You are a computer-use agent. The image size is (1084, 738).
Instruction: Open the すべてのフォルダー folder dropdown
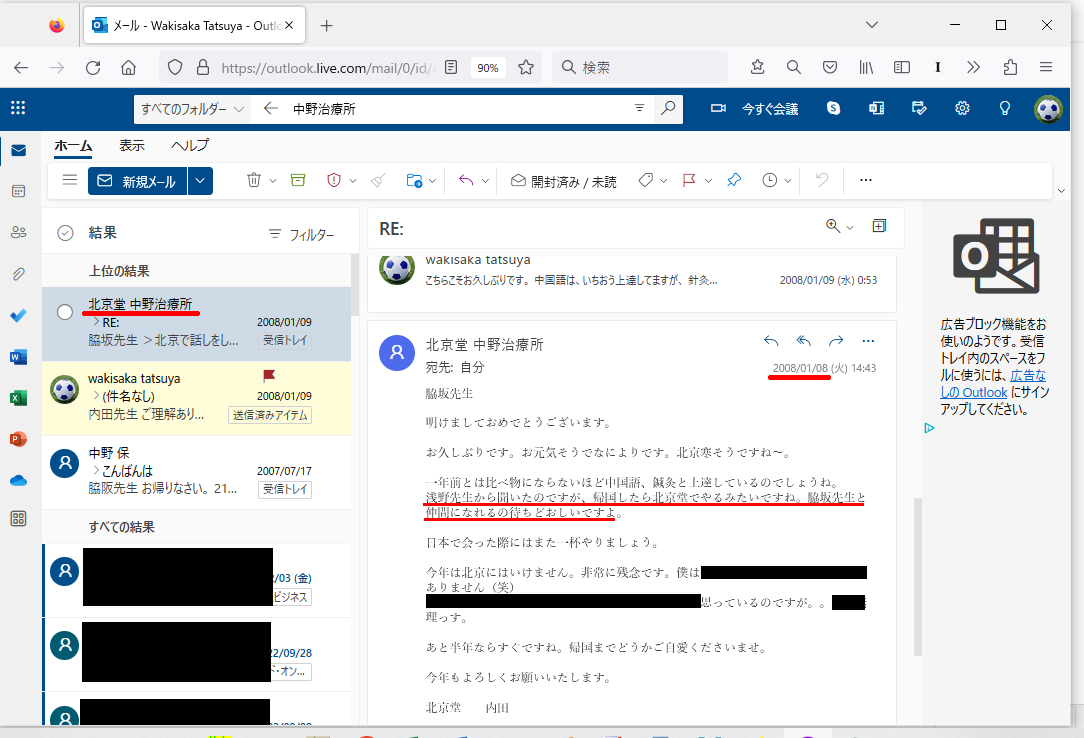(x=192, y=109)
